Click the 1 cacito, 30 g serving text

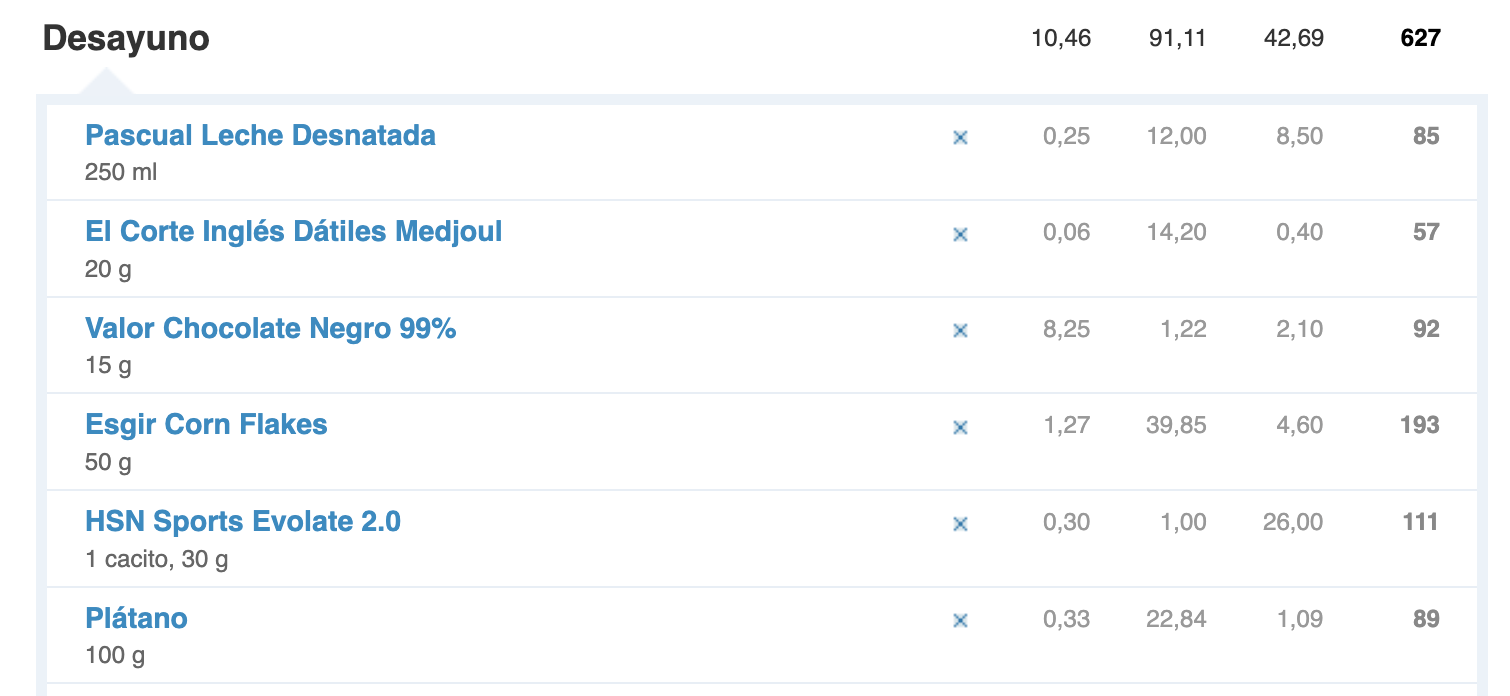(x=156, y=559)
